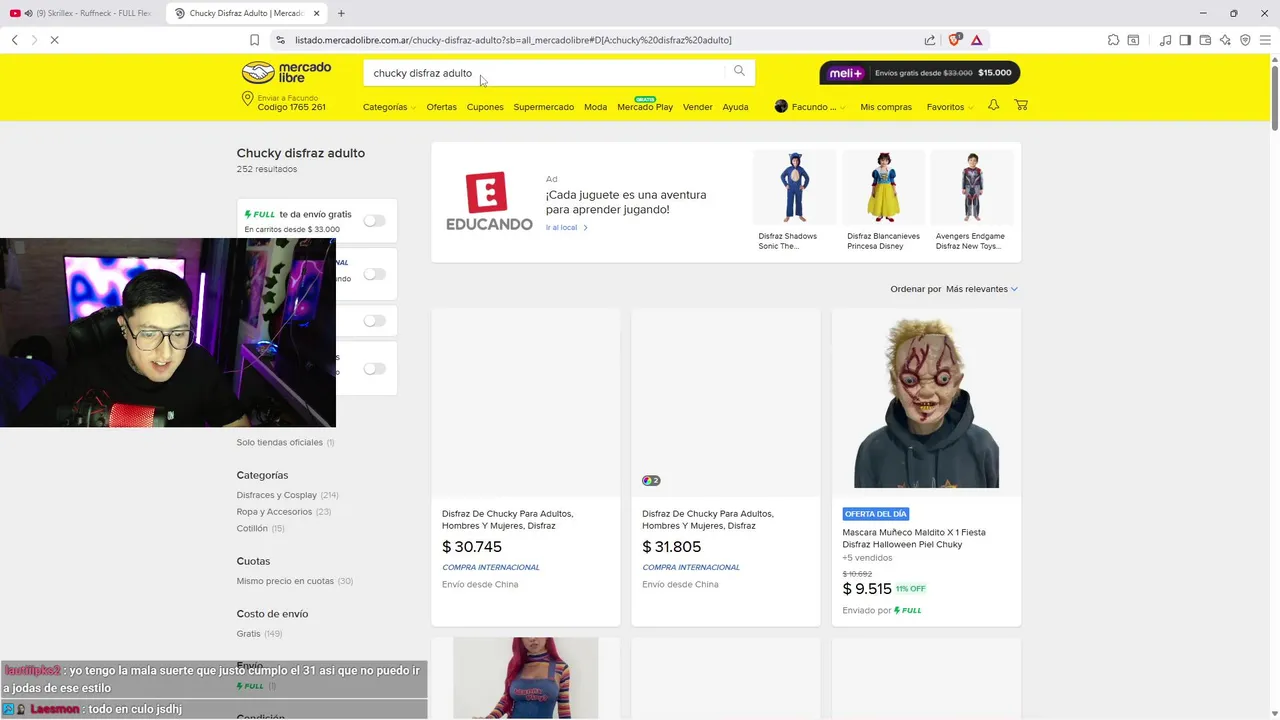The width and height of the screenshot is (1280, 720).
Task: Click into the search field with chucky disfraz adulto
Action: coord(545,73)
